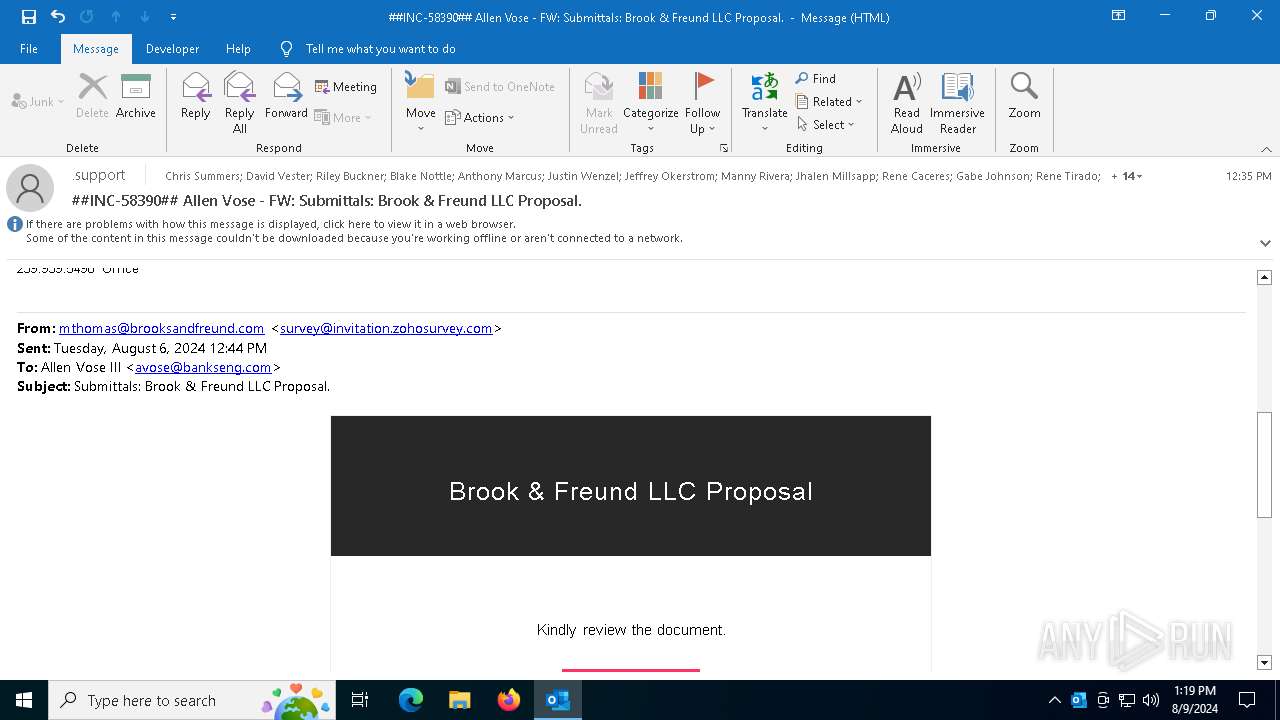This screenshot has width=1280, height=720.
Task: Switch to the Developer tab
Action: point(172,49)
